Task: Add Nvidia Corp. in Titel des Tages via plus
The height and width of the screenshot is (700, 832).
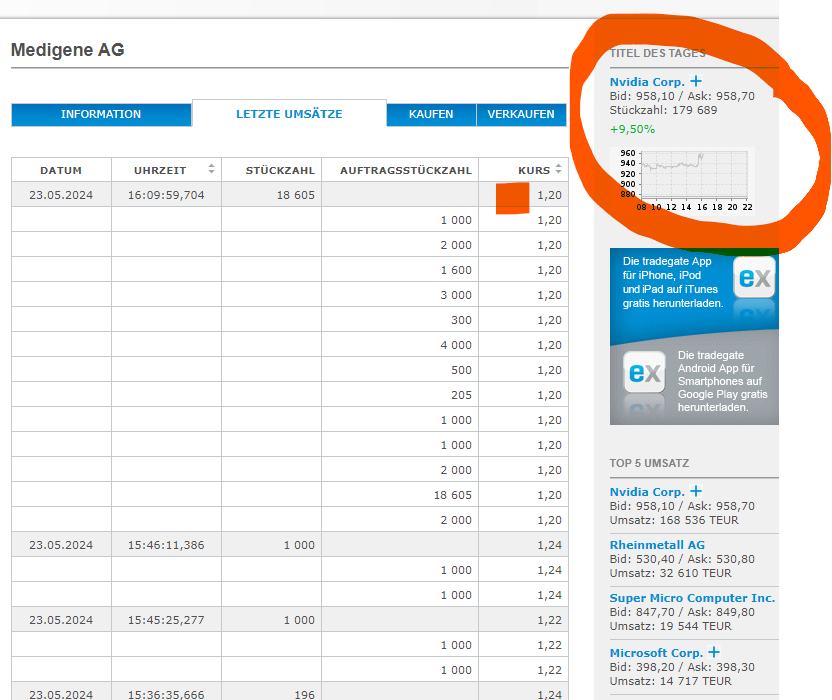Action: click(x=696, y=81)
